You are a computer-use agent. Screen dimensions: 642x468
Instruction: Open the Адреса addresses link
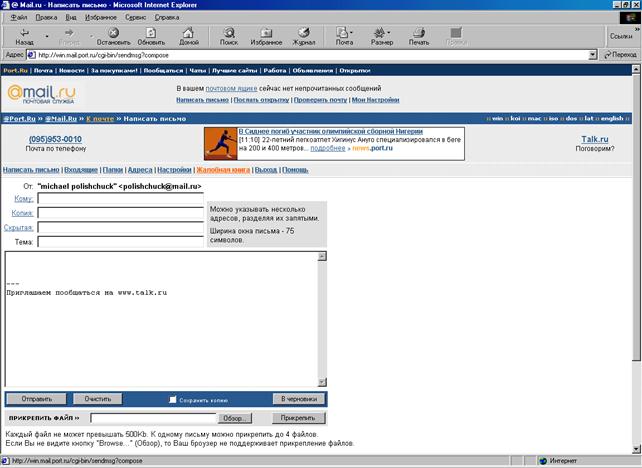pos(140,170)
